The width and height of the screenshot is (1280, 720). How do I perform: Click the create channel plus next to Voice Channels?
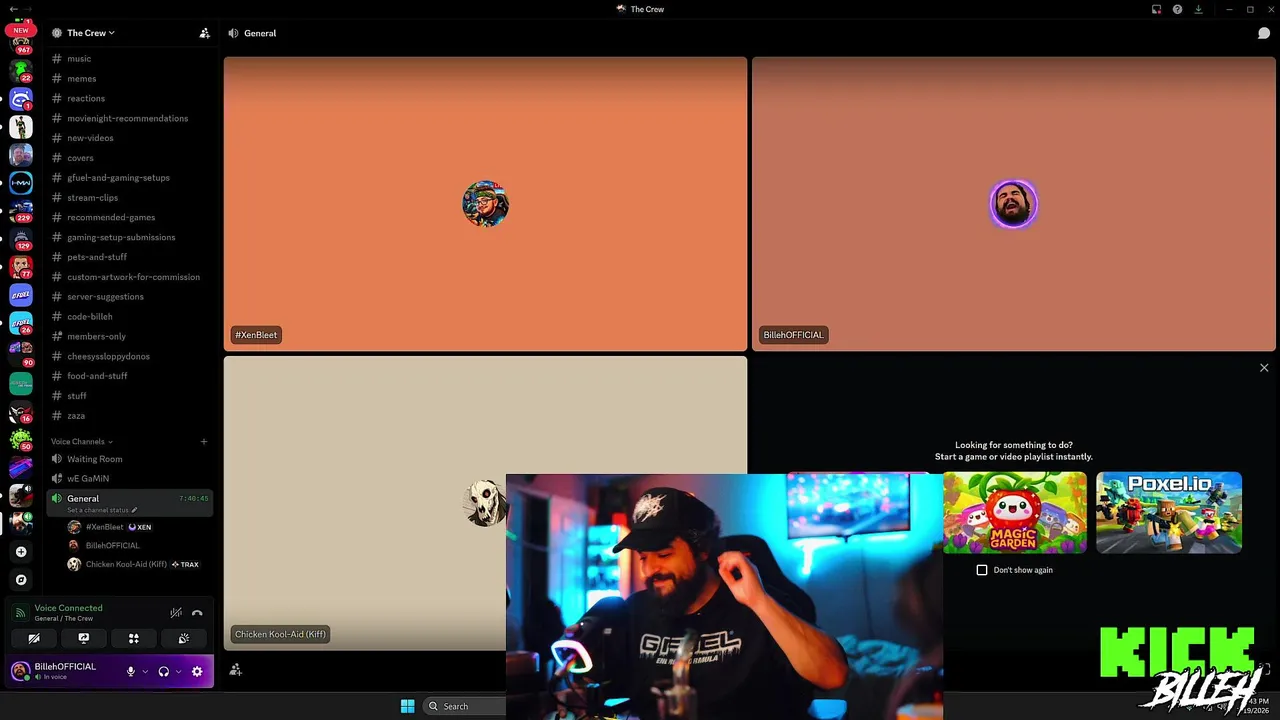203,441
